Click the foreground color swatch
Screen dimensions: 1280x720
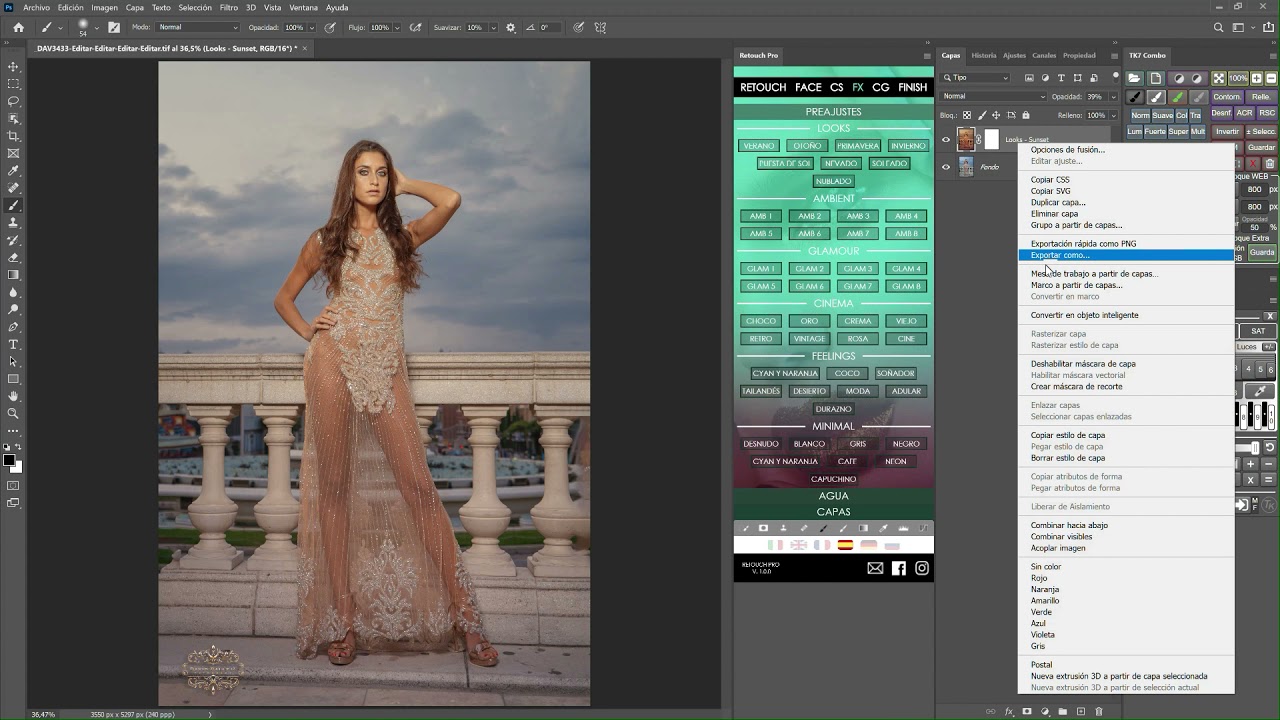pyautogui.click(x=9, y=461)
